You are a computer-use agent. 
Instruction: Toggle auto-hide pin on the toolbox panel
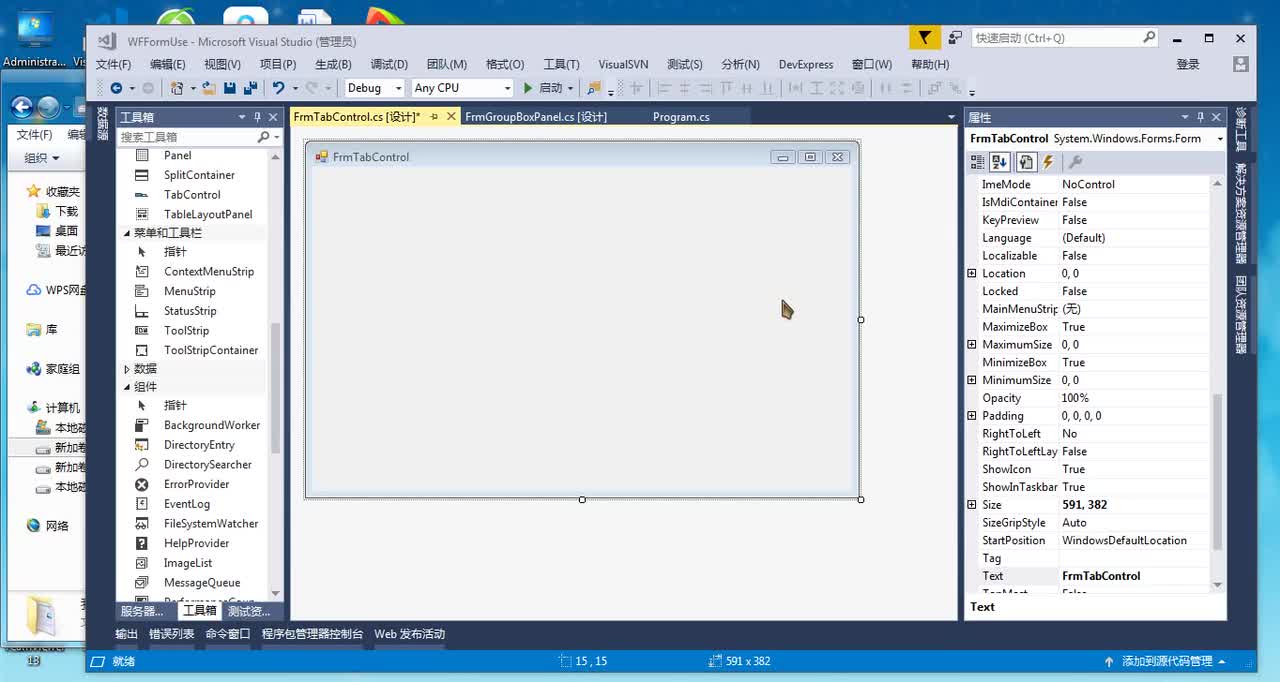coord(257,117)
